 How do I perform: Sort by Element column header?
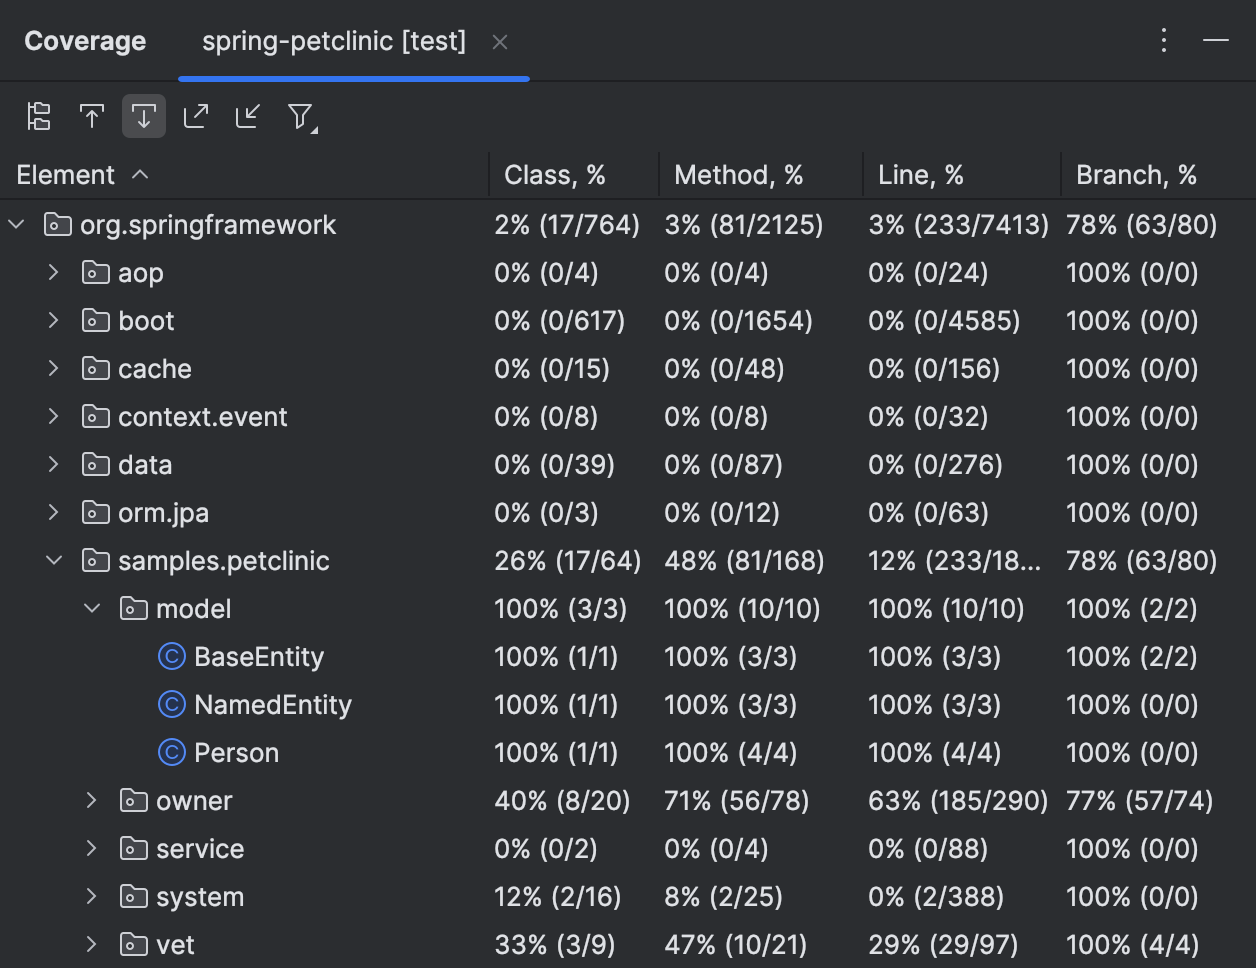pyautogui.click(x=66, y=175)
